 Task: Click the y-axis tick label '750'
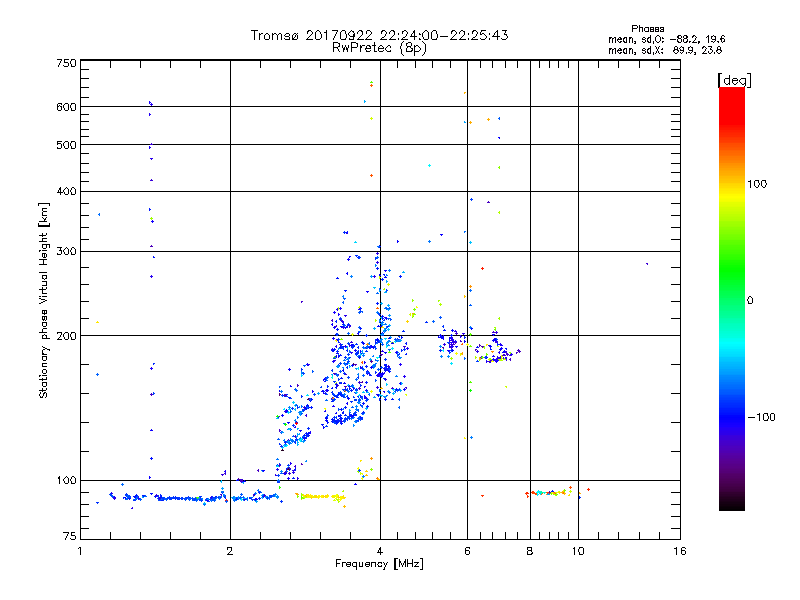(x=66, y=63)
